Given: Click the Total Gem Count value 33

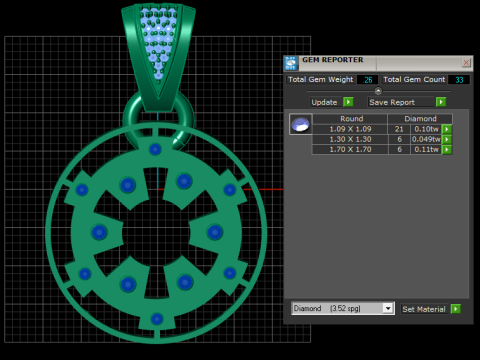Looking at the screenshot, I should pyautogui.click(x=459, y=80).
